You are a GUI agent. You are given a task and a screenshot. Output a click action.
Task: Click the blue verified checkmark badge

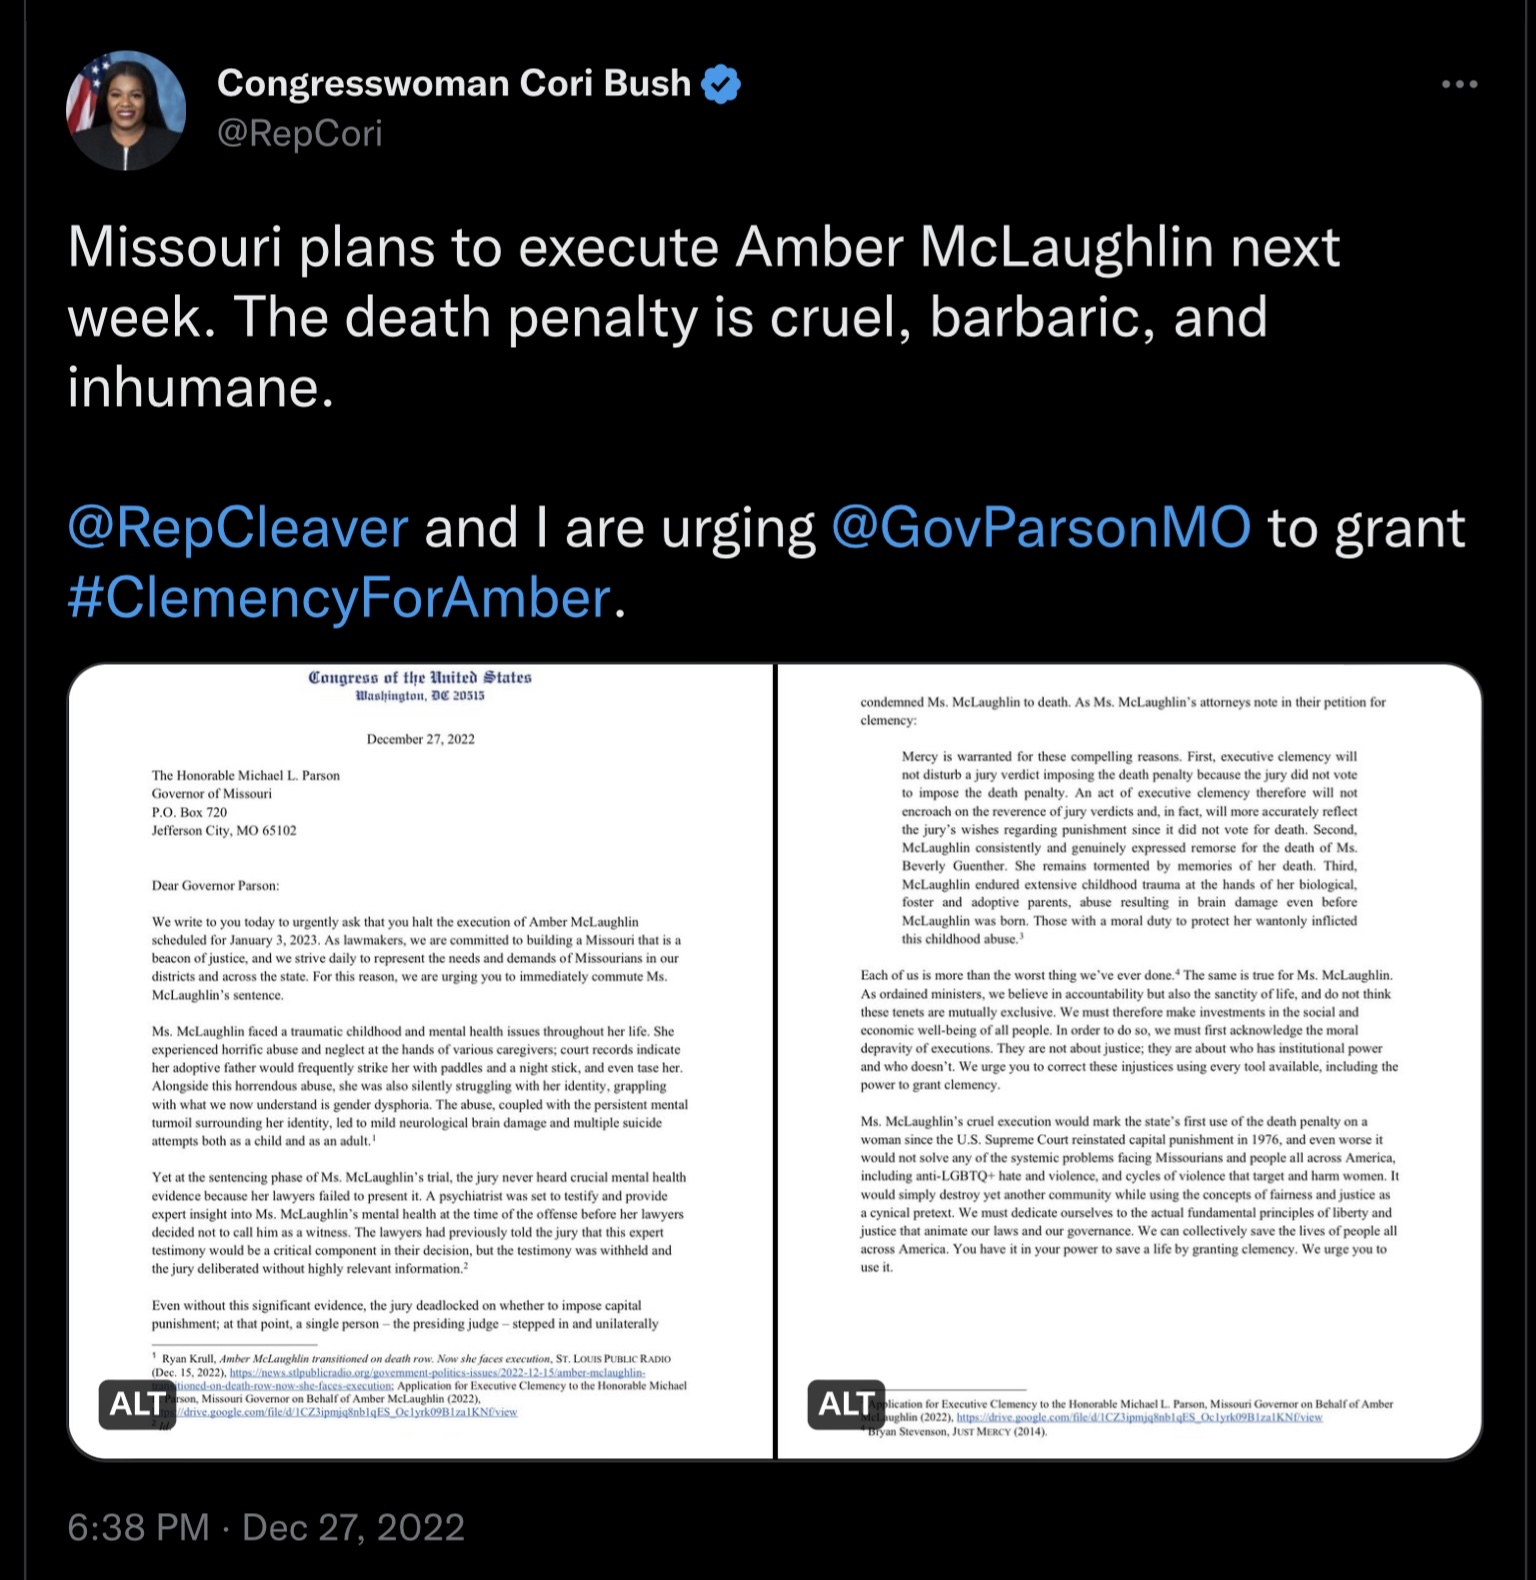click(722, 84)
